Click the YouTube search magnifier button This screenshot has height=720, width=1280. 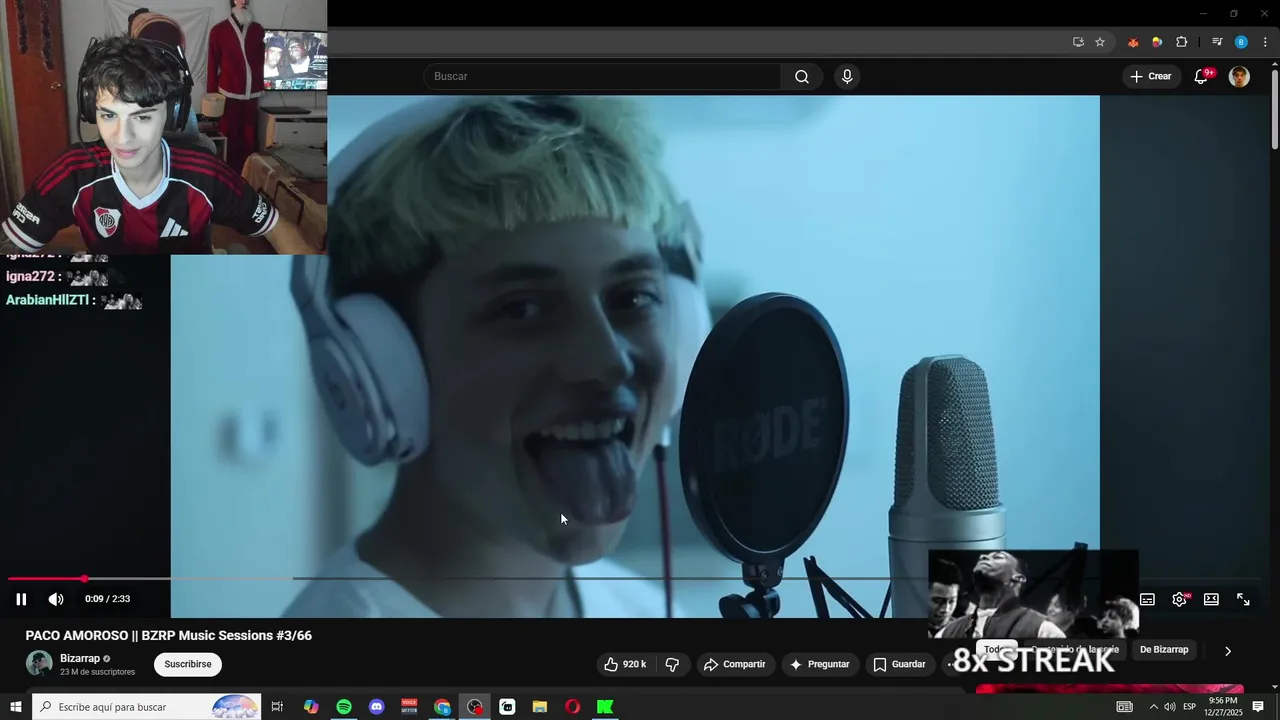tap(802, 77)
